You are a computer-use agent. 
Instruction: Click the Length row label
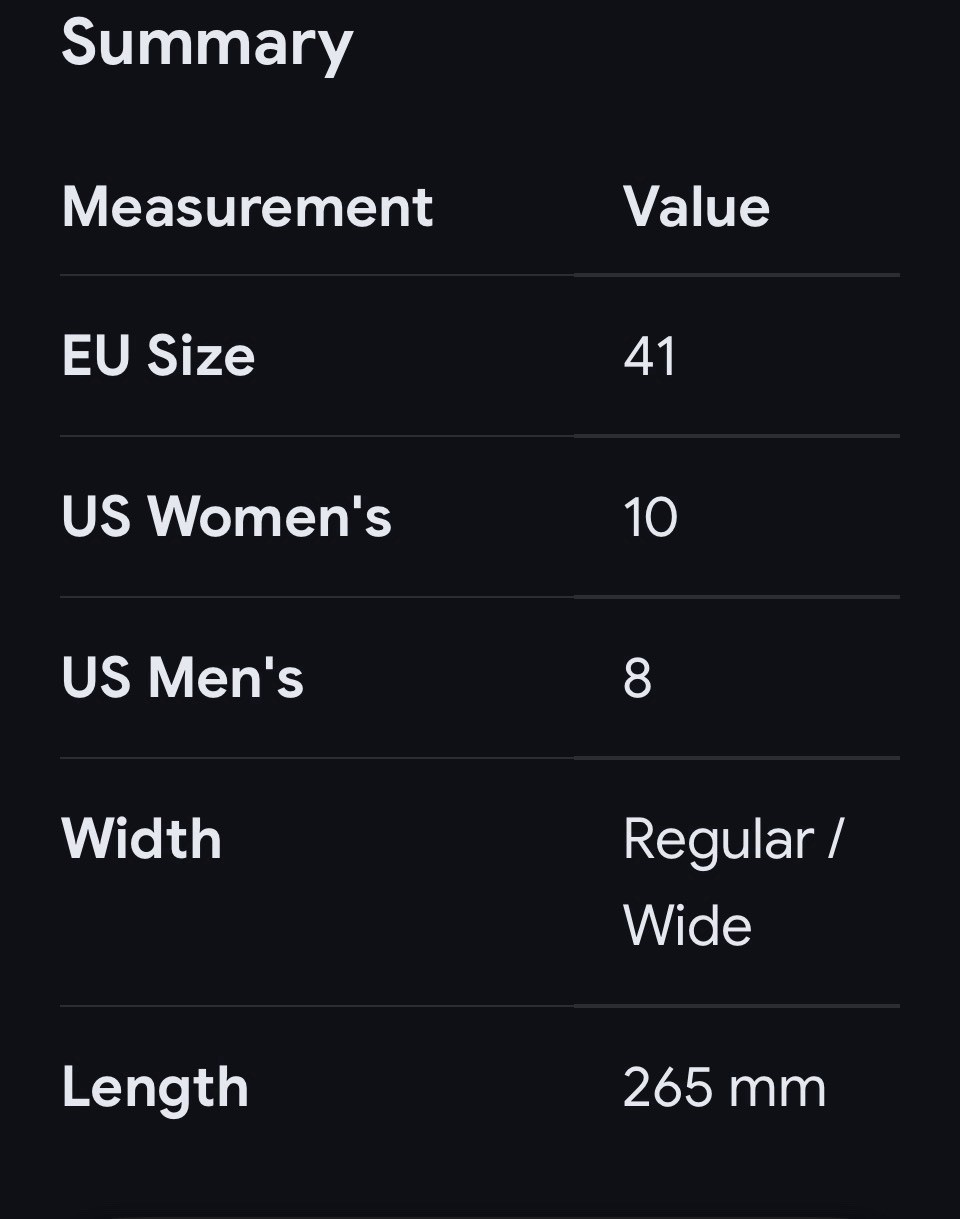coord(155,1089)
